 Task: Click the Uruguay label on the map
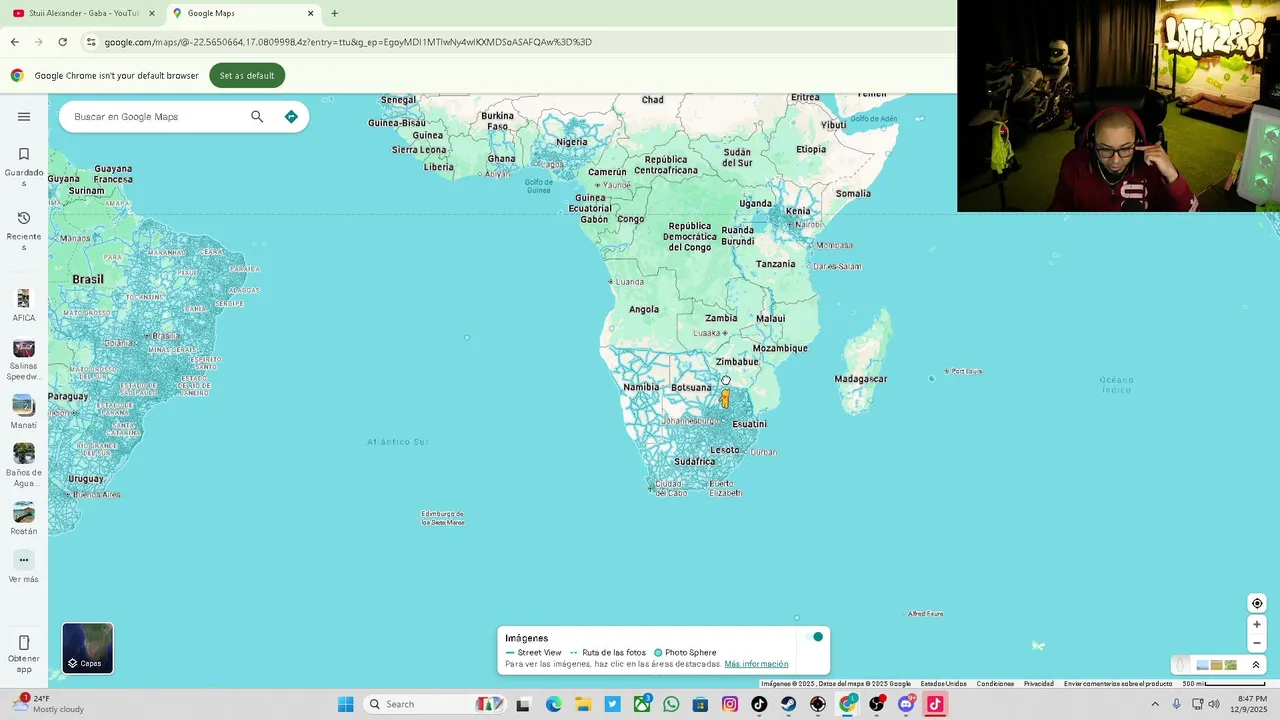[85, 478]
